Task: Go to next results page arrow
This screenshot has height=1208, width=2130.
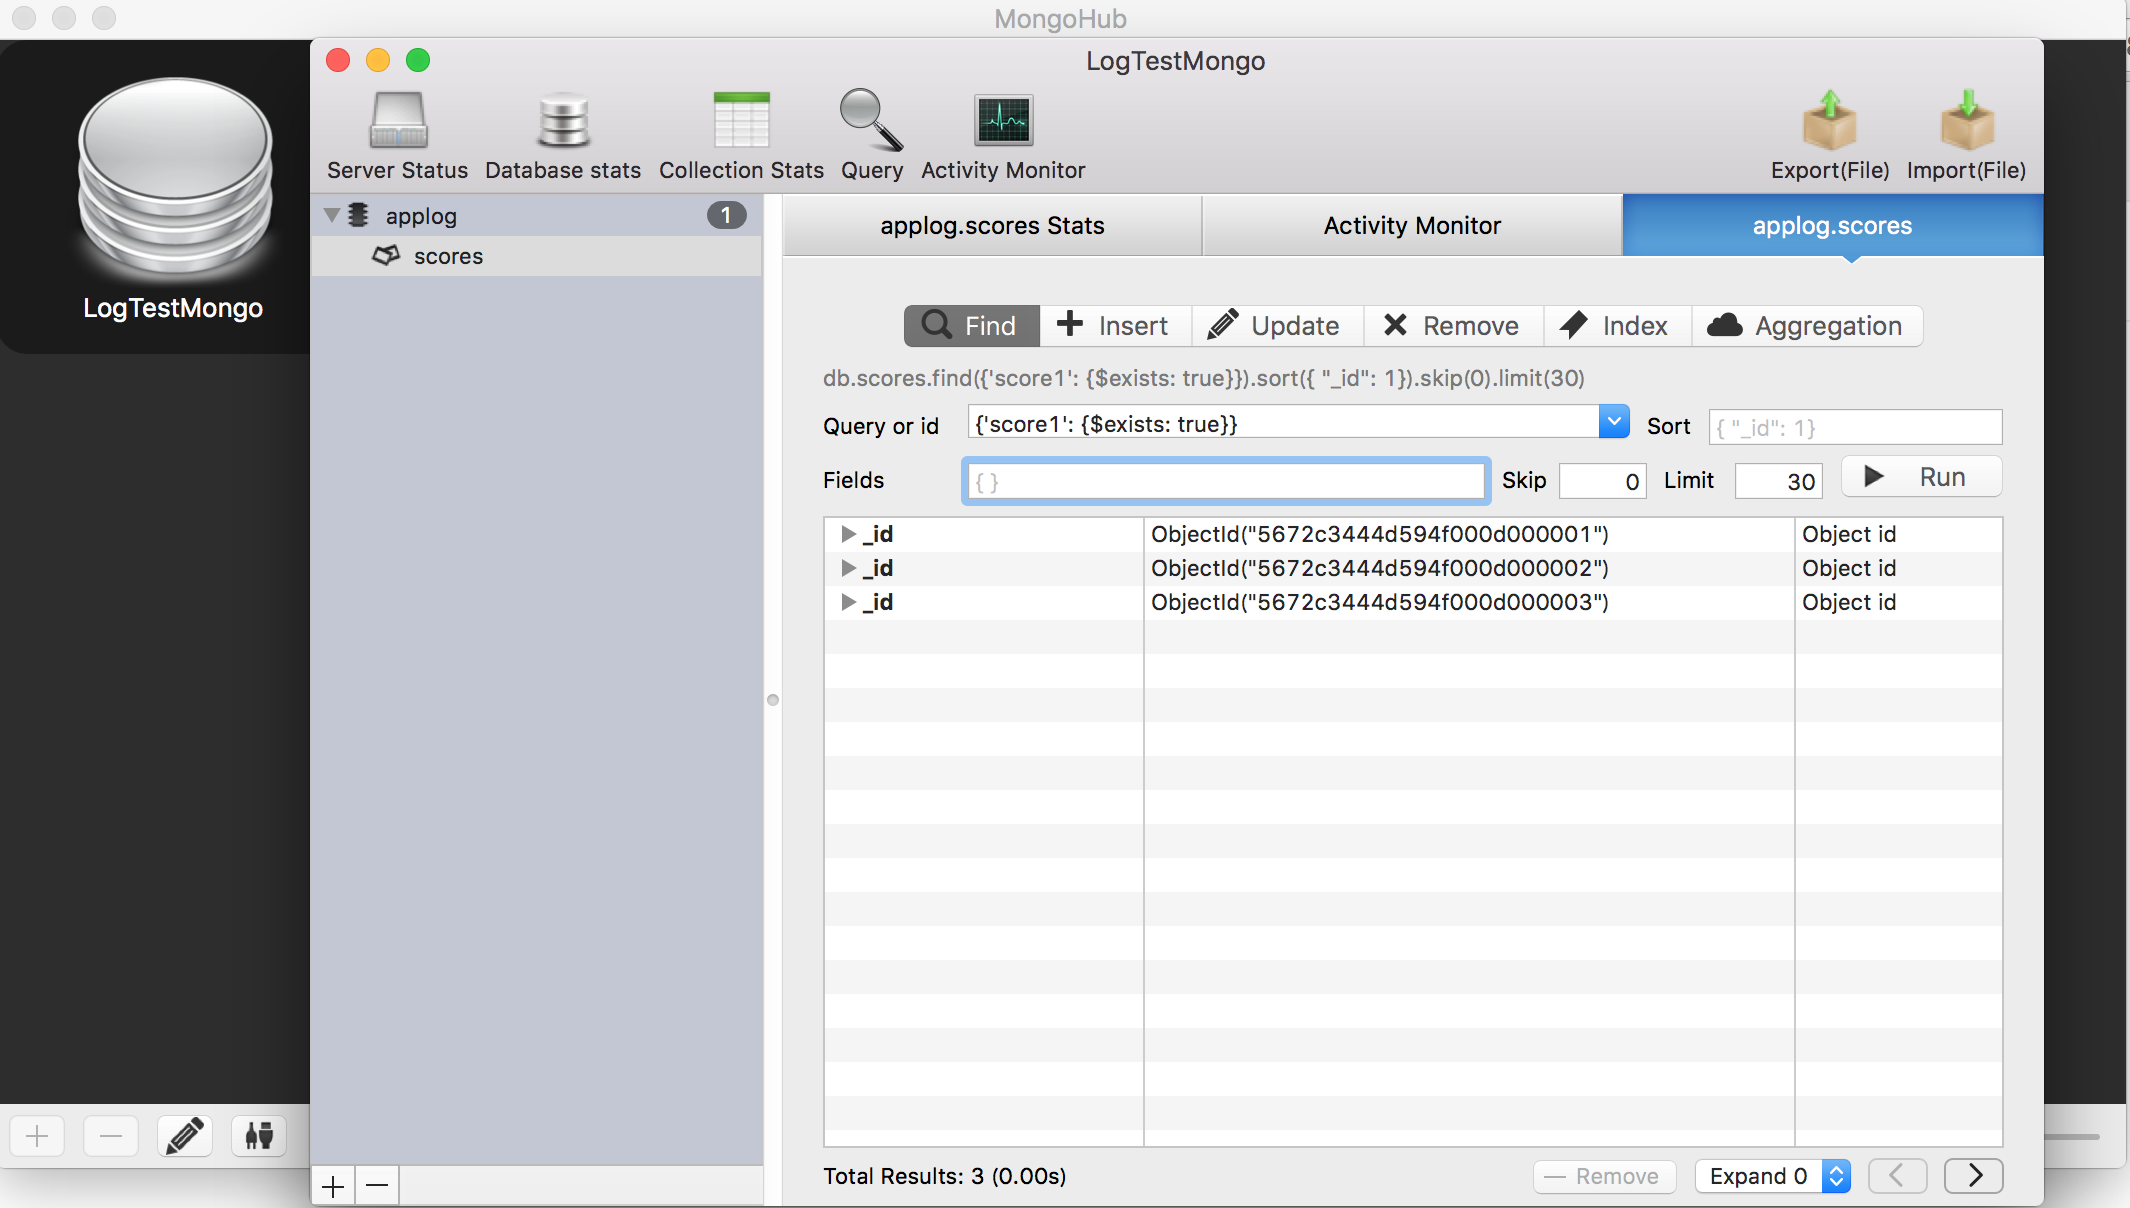Action: coord(1974,1176)
